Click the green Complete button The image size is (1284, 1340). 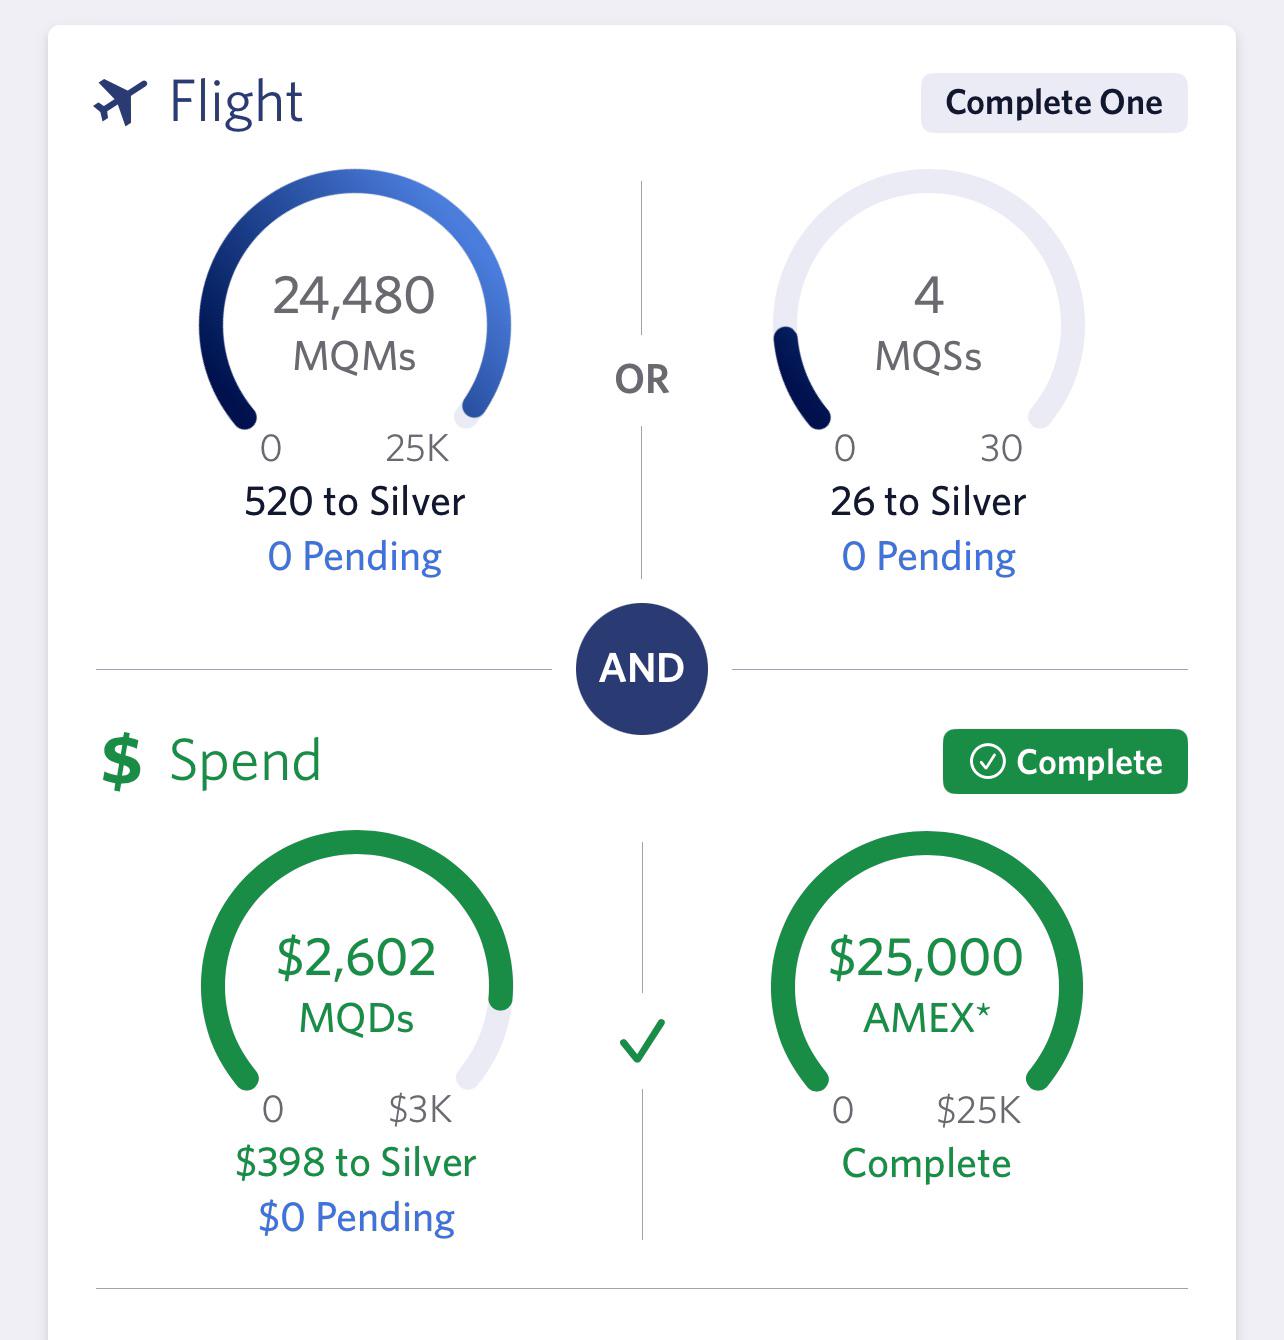[1064, 762]
